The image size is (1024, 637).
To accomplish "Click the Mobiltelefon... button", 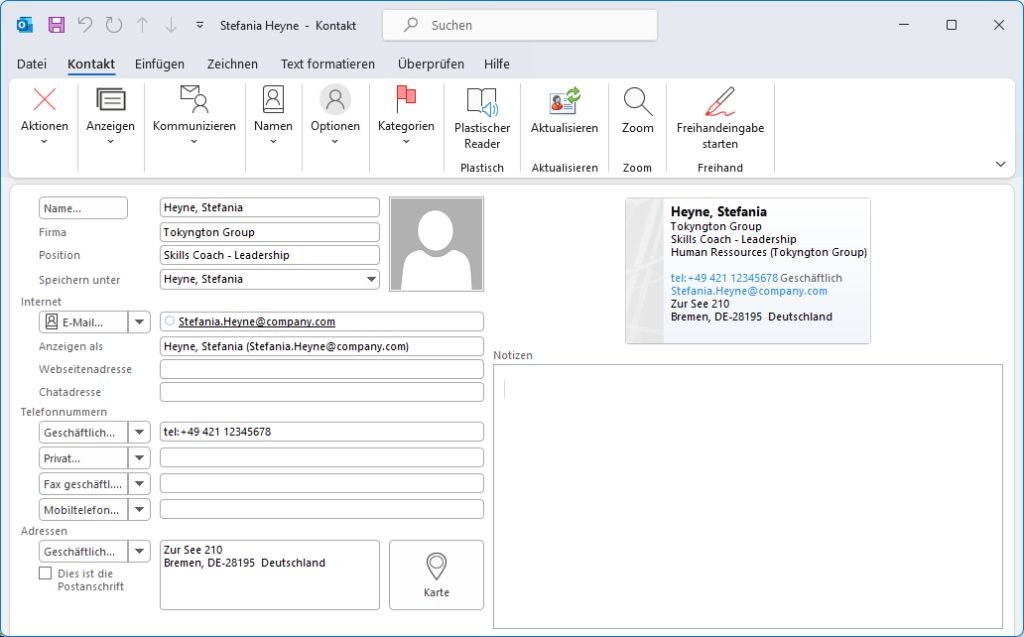I will pos(83,510).
